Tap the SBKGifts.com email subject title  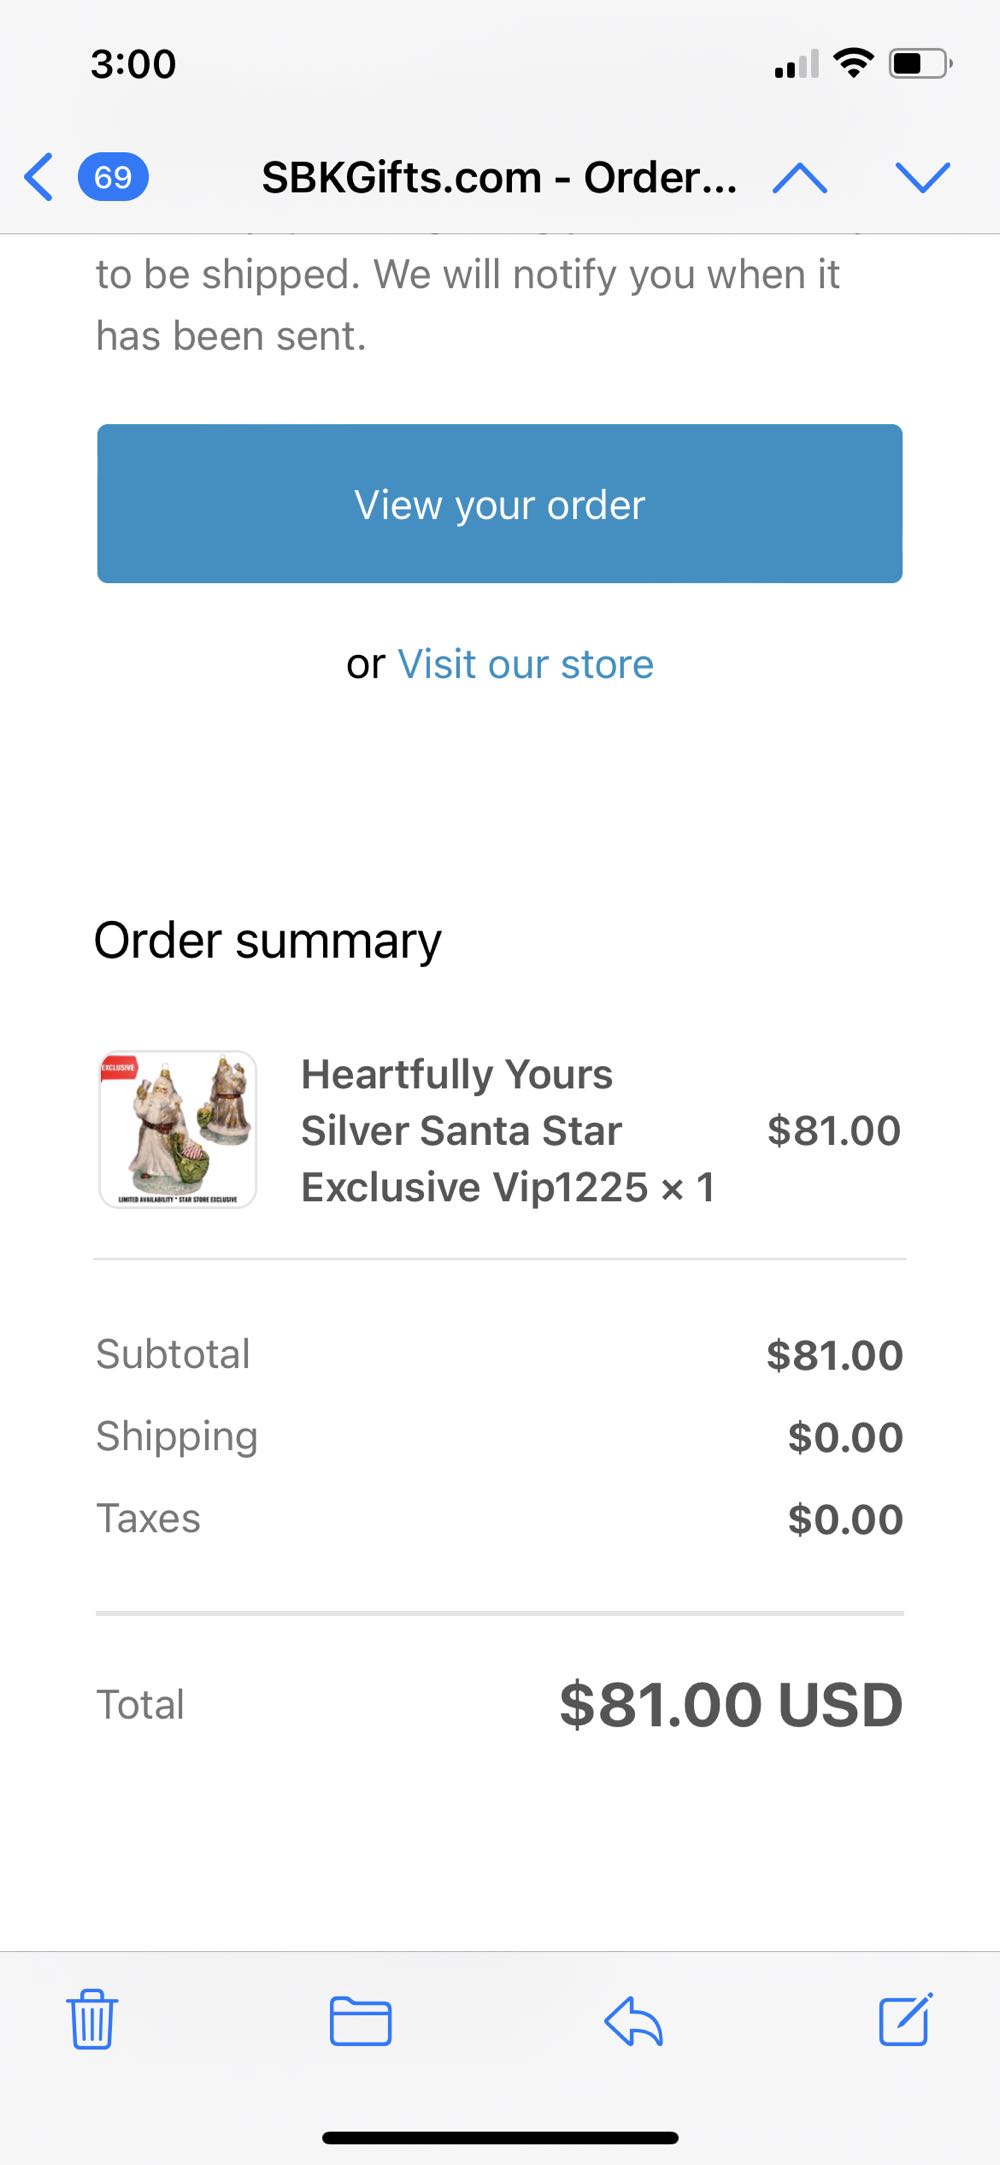[x=499, y=178]
